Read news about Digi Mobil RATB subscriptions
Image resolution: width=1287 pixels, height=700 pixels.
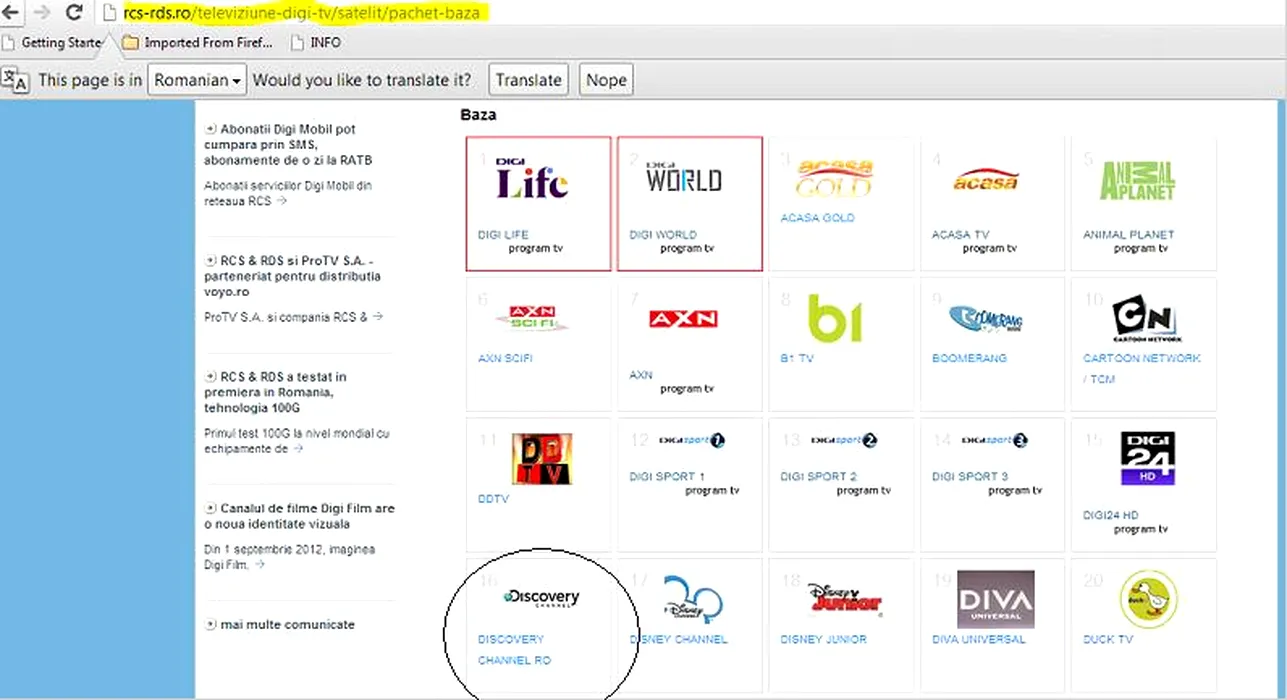290,145
